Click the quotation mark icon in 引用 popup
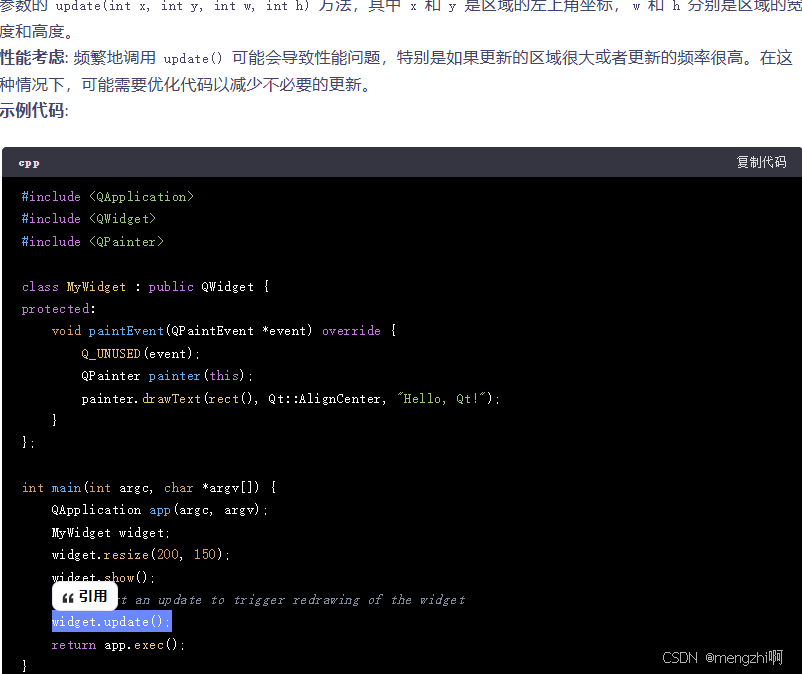Screen dimensions: 802x674 tap(68, 598)
